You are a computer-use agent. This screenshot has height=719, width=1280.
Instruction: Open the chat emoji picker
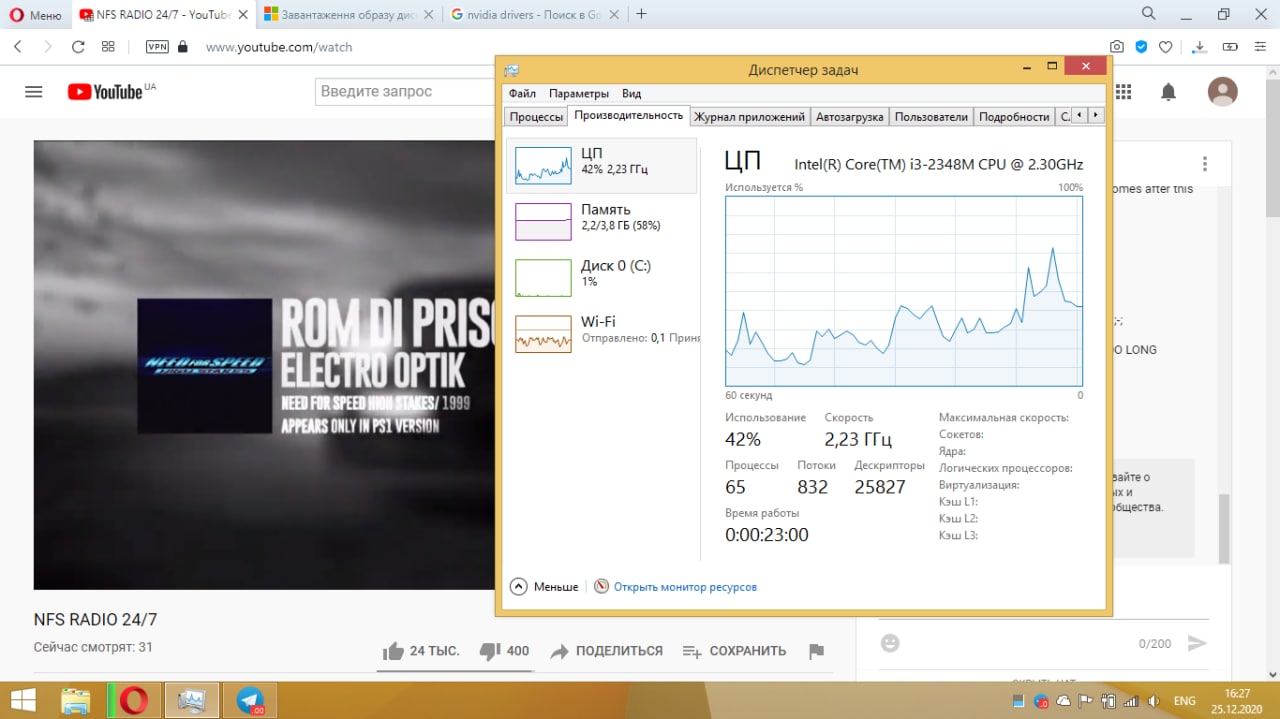point(890,643)
